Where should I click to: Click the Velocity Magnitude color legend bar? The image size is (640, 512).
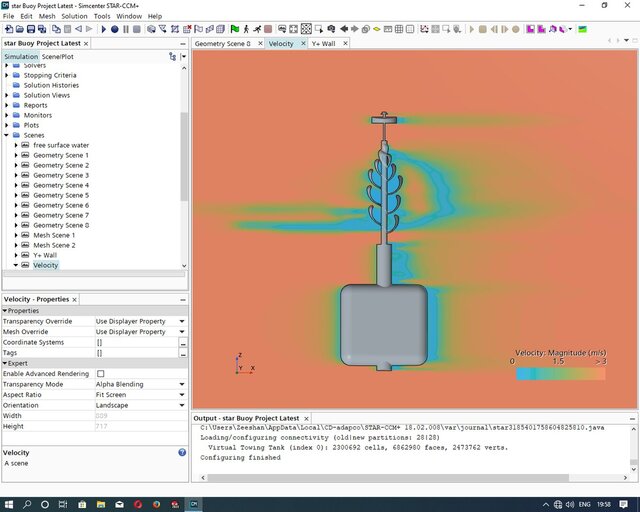pyautogui.click(x=561, y=374)
